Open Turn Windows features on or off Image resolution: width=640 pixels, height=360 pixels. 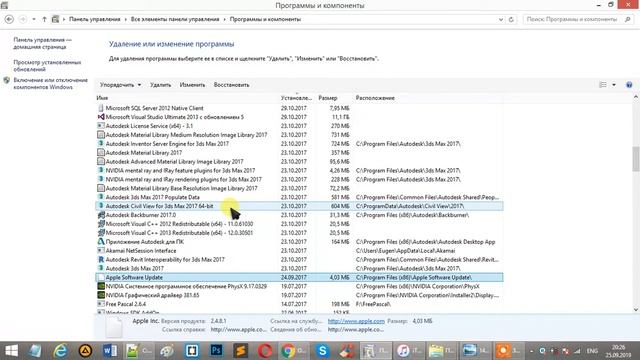pos(51,84)
